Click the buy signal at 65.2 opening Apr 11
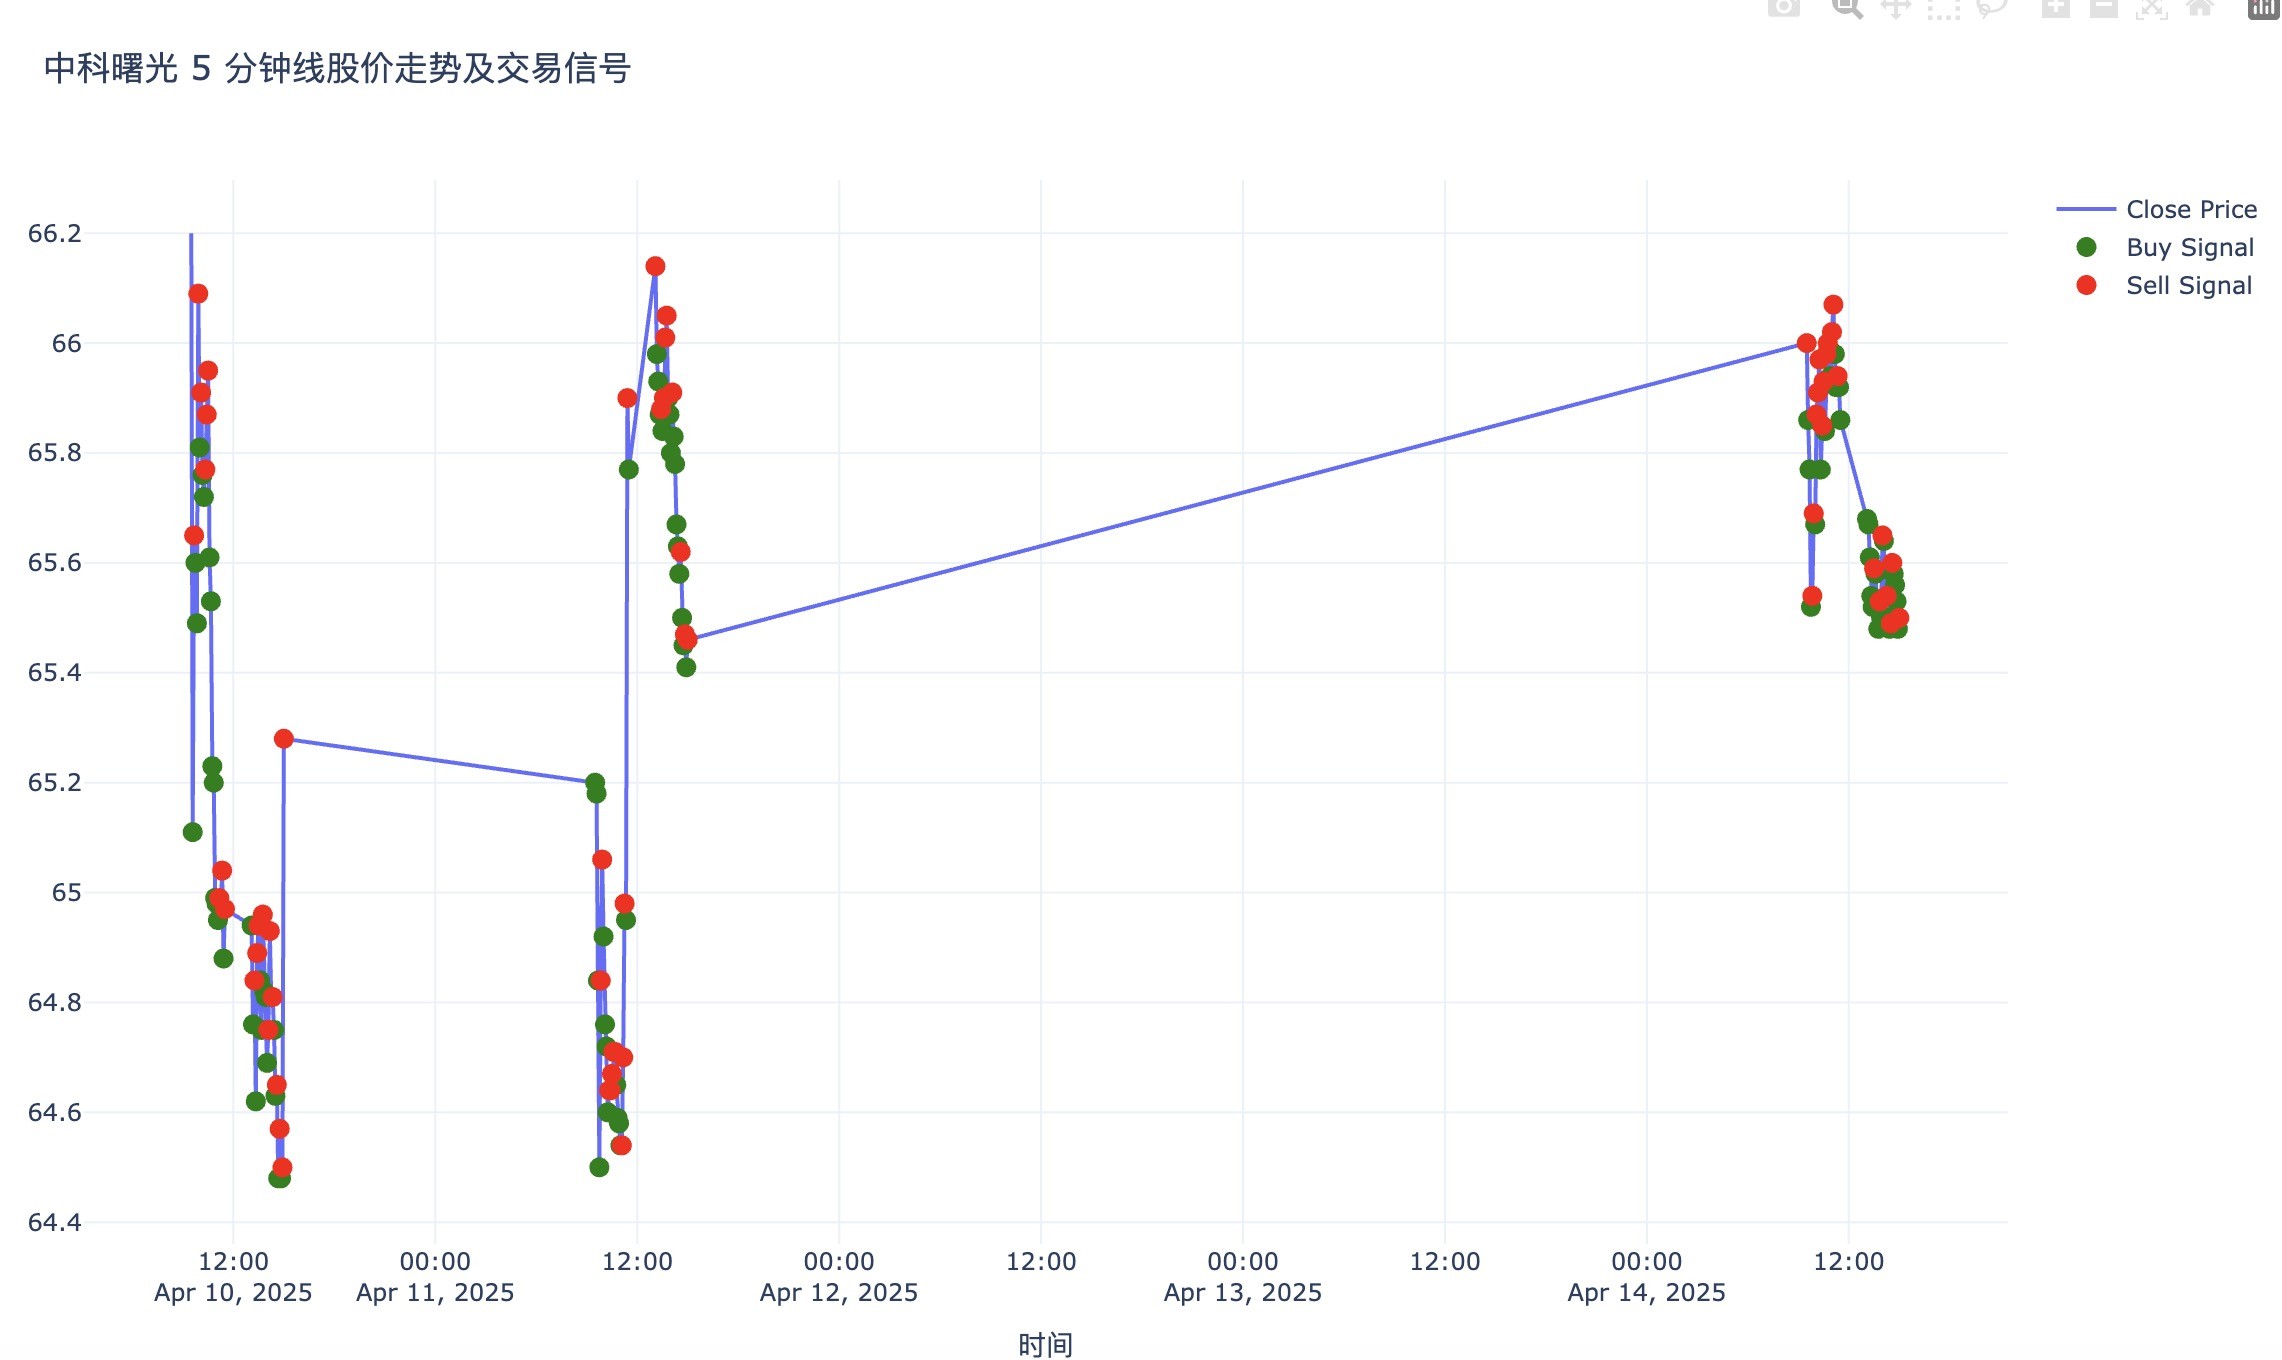This screenshot has width=2282, height=1360. [x=595, y=782]
